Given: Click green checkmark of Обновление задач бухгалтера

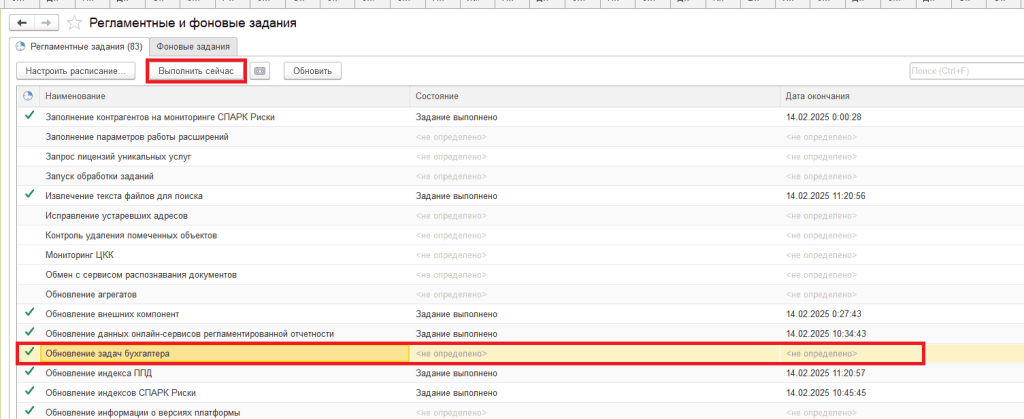Looking at the screenshot, I should [29, 352].
